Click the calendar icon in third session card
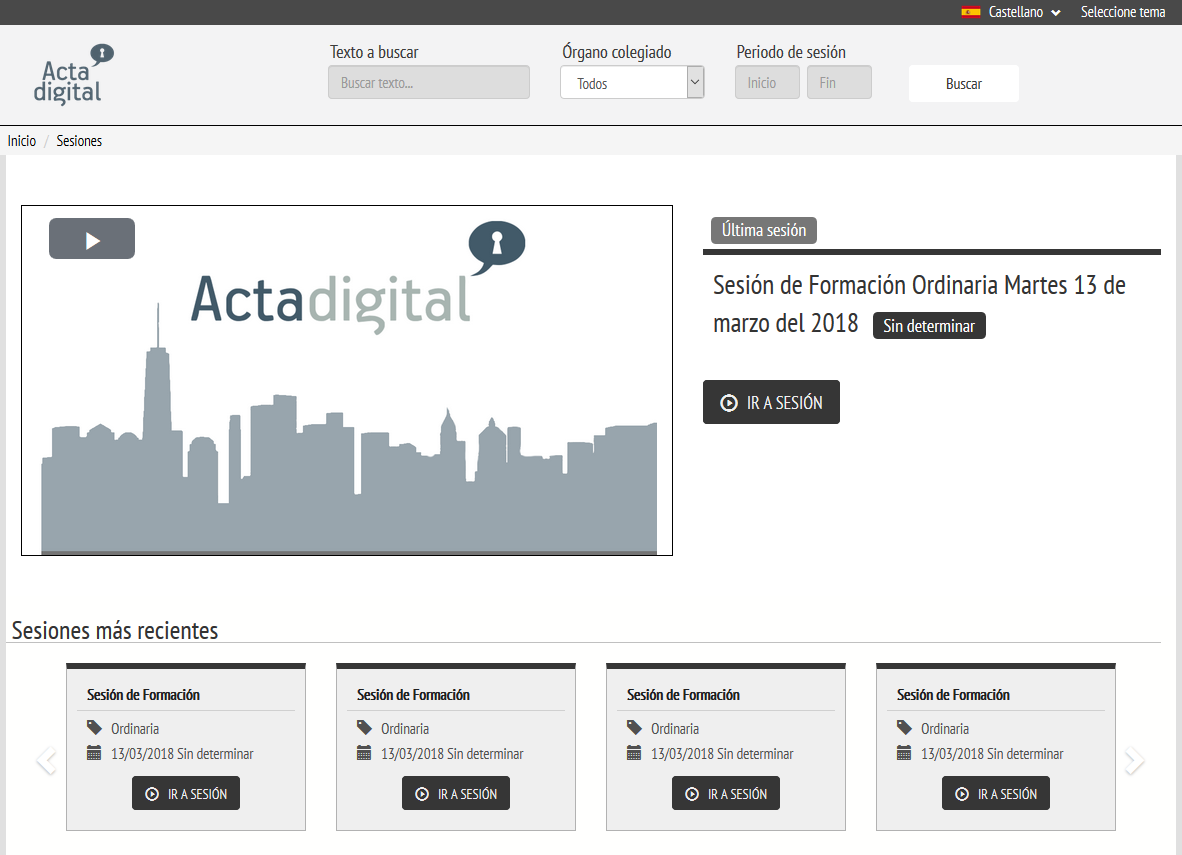The height and width of the screenshot is (855, 1182). (x=634, y=753)
